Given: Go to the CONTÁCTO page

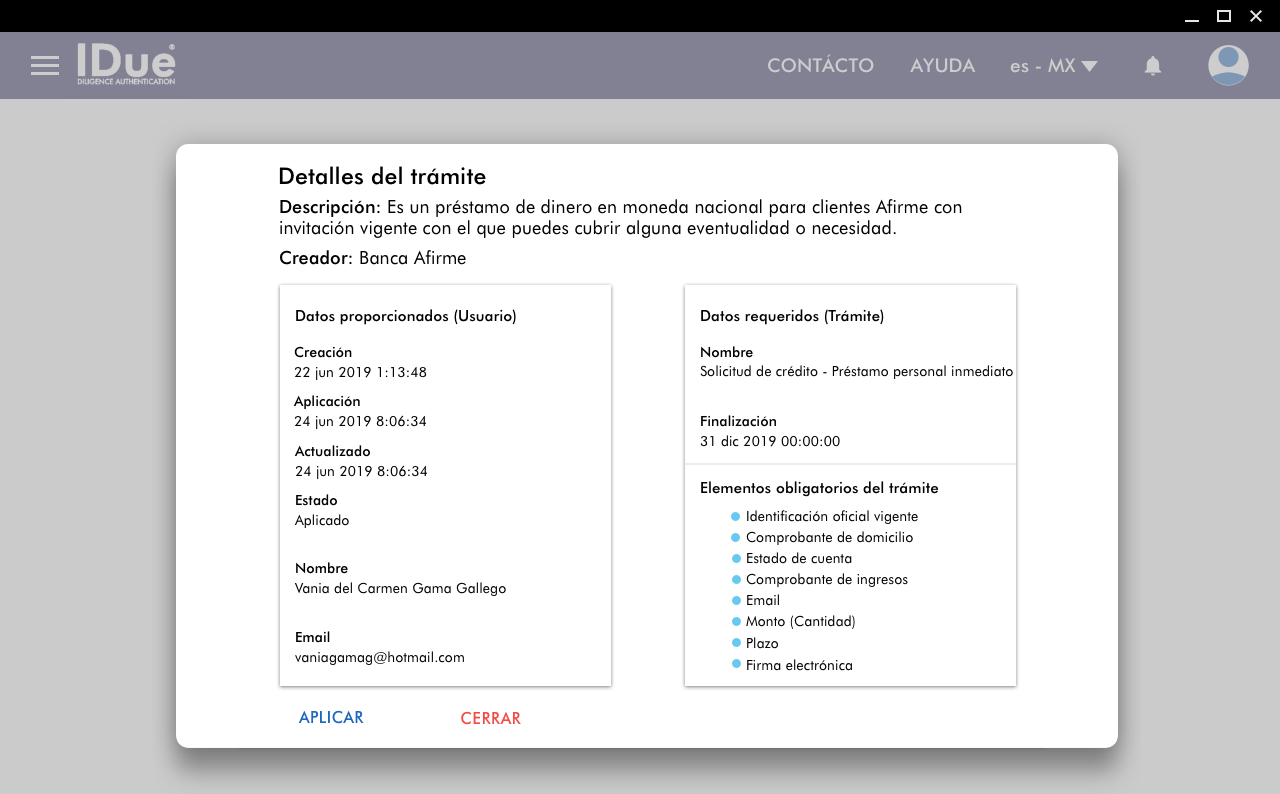Looking at the screenshot, I should click(820, 66).
